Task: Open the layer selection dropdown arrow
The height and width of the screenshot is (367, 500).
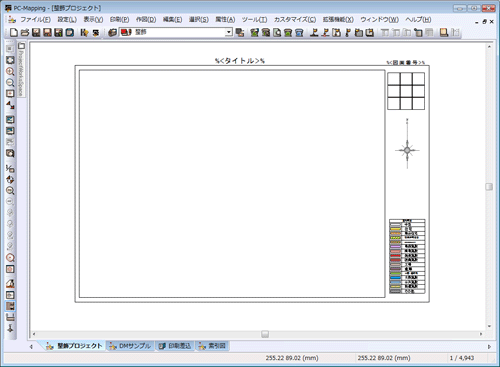Action: pos(228,32)
